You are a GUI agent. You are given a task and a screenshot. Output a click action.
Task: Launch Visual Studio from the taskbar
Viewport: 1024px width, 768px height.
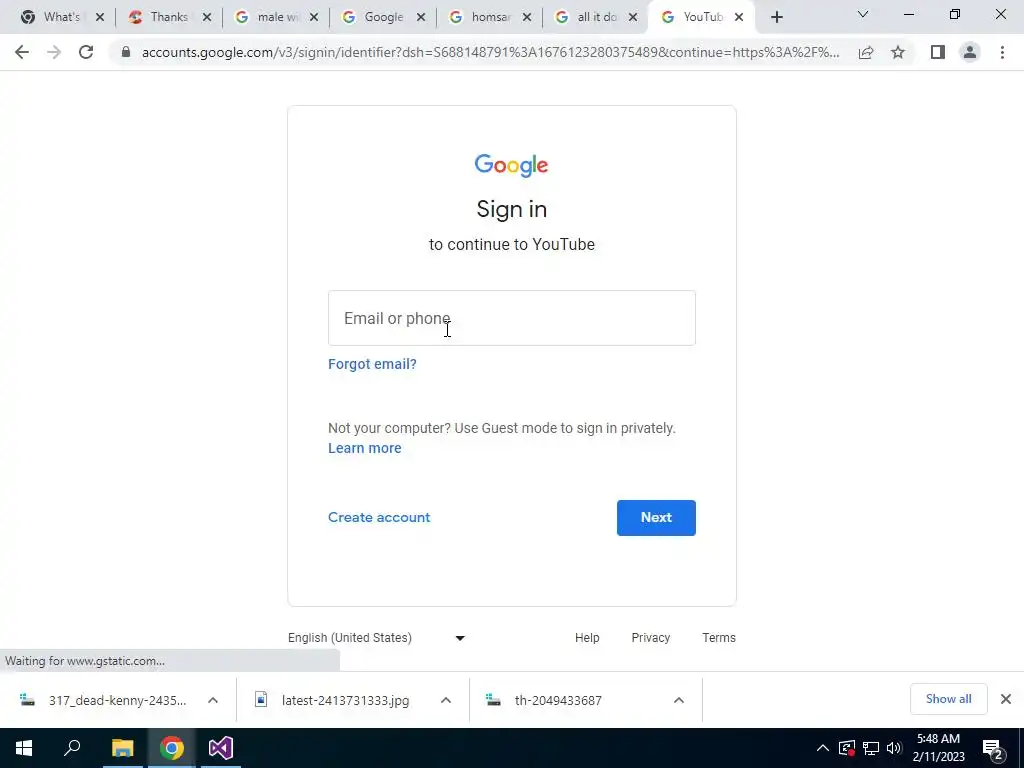tap(221, 748)
